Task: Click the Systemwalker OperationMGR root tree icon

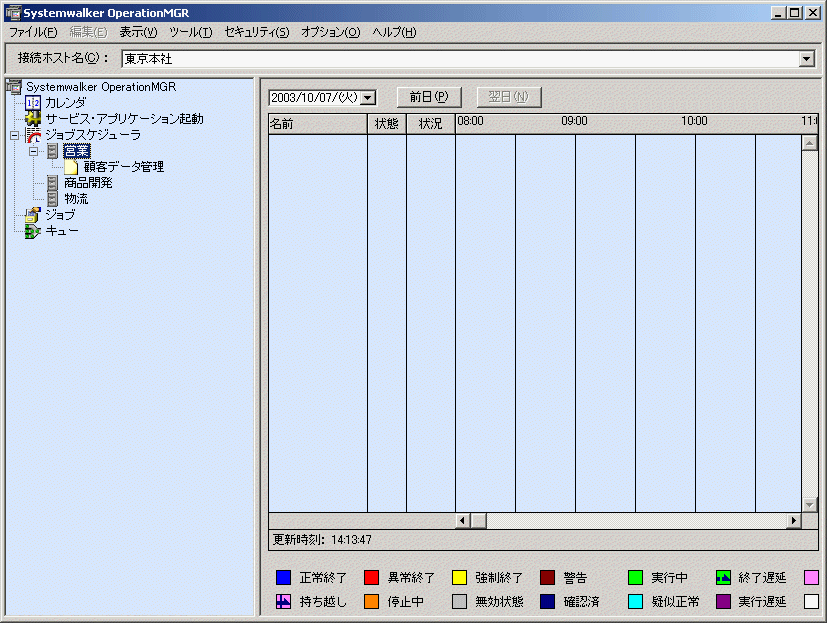Action: [14, 87]
